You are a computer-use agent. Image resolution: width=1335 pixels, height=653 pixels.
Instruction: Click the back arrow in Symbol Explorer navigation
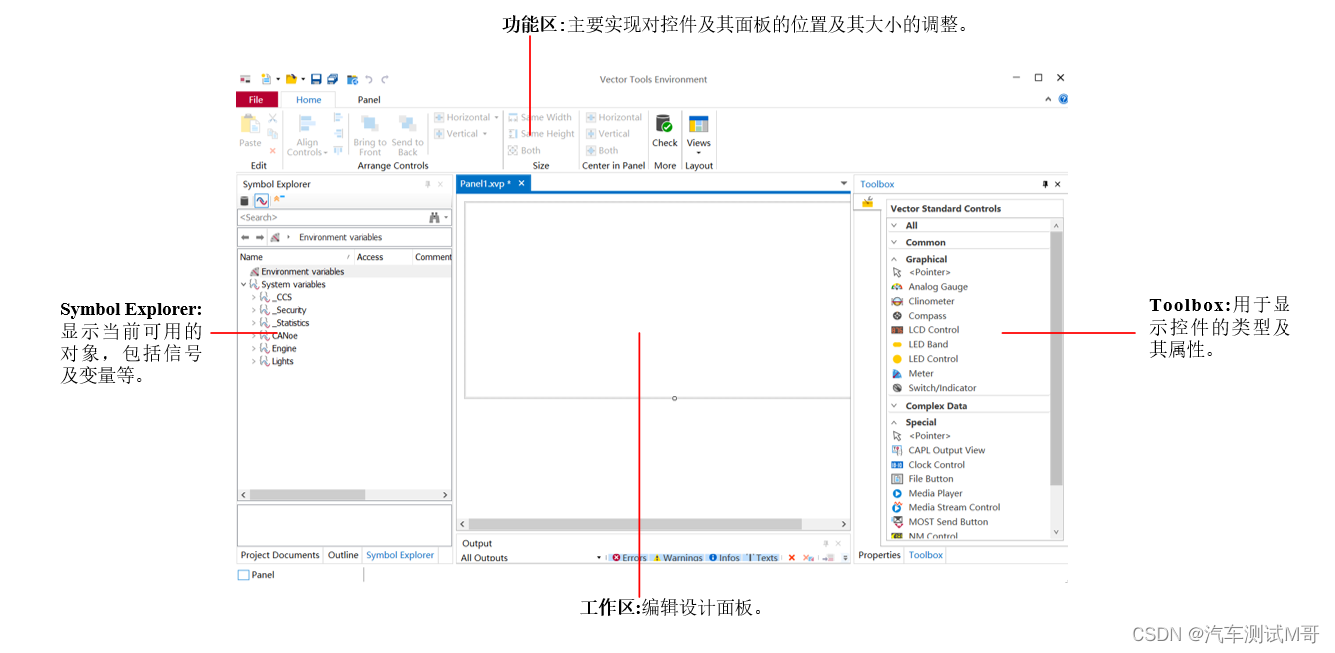pos(245,237)
